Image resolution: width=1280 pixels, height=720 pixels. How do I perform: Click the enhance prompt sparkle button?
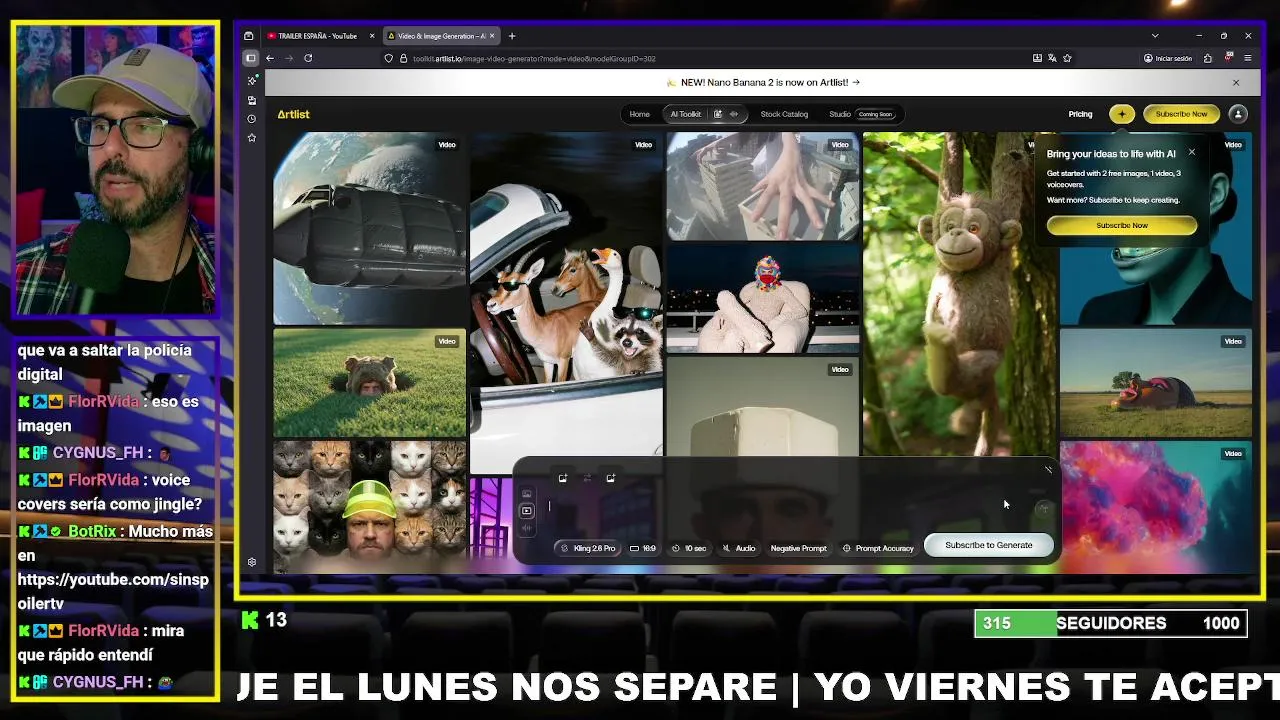pyautogui.click(x=1043, y=508)
